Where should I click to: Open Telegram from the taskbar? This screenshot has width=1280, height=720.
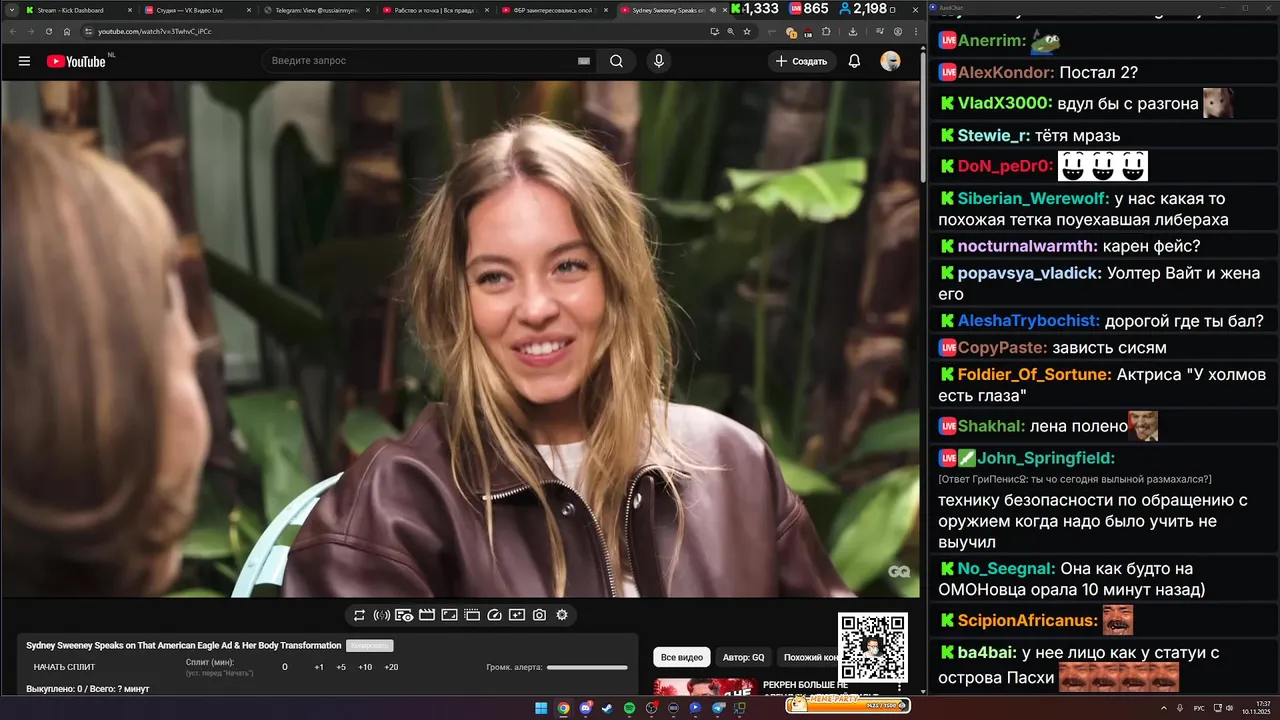[x=717, y=708]
